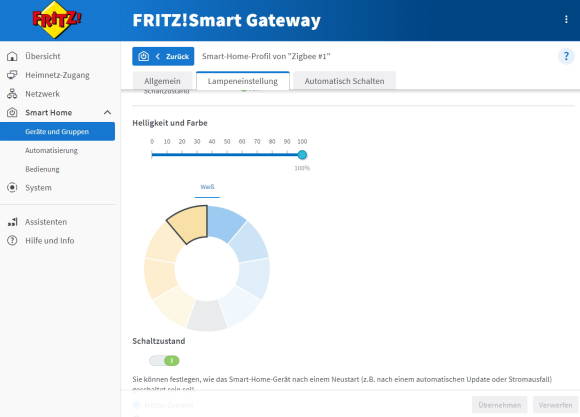Click the Heimnetz-Zugang icon
The height and width of the screenshot is (417, 580).
(12, 75)
